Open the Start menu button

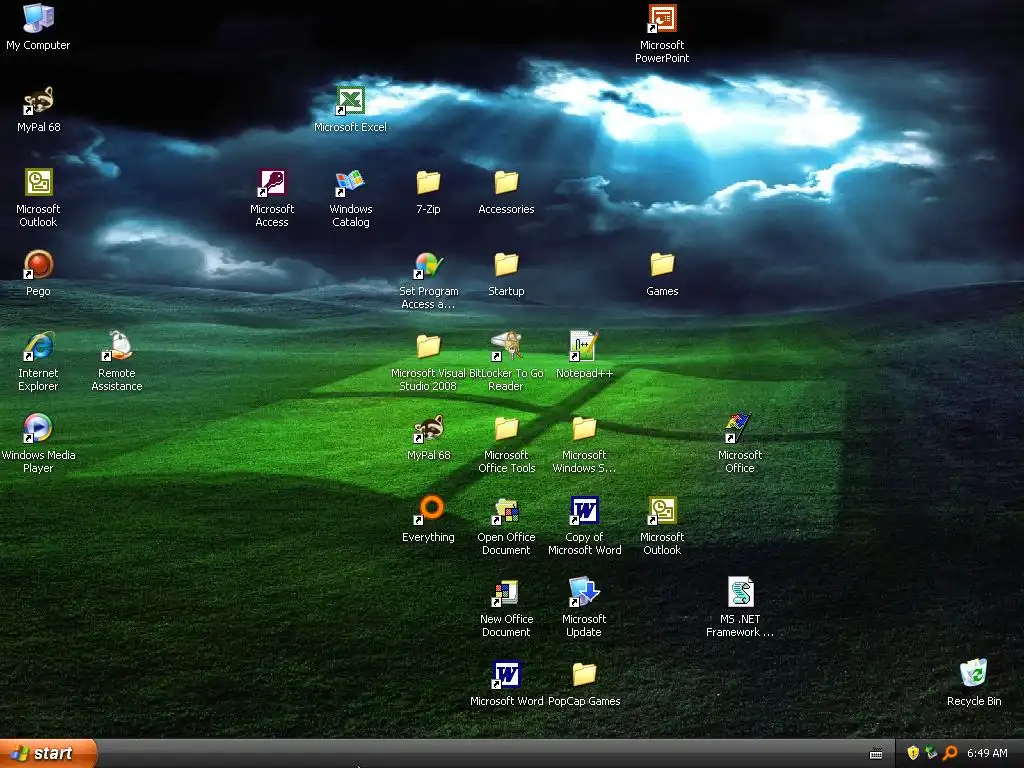[x=48, y=753]
